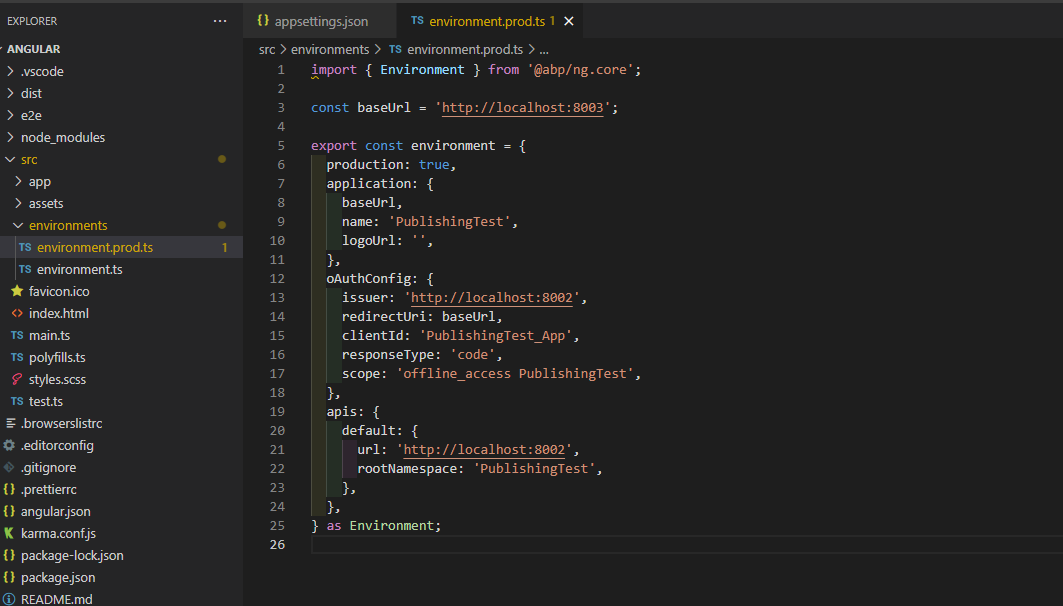Expand the node_modules folder
The width and height of the screenshot is (1063, 606).
click(63, 138)
